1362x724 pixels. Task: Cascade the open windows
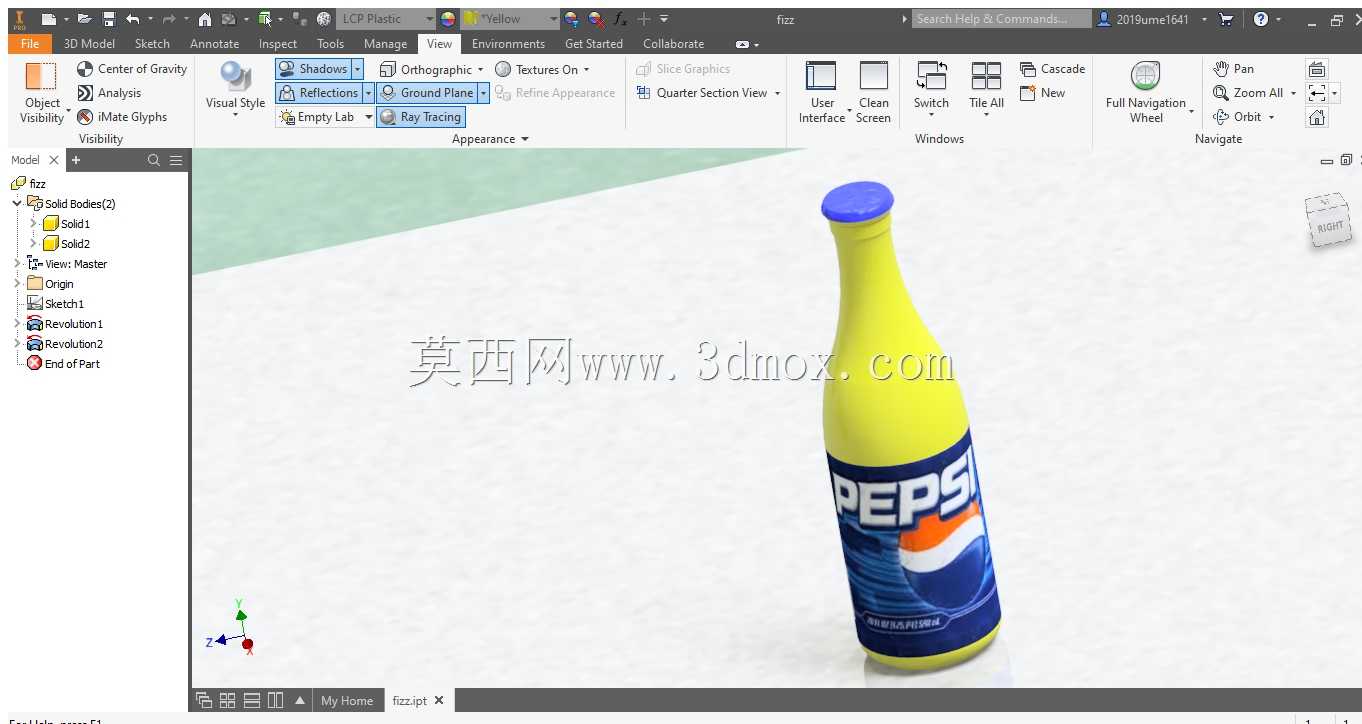tap(1052, 69)
